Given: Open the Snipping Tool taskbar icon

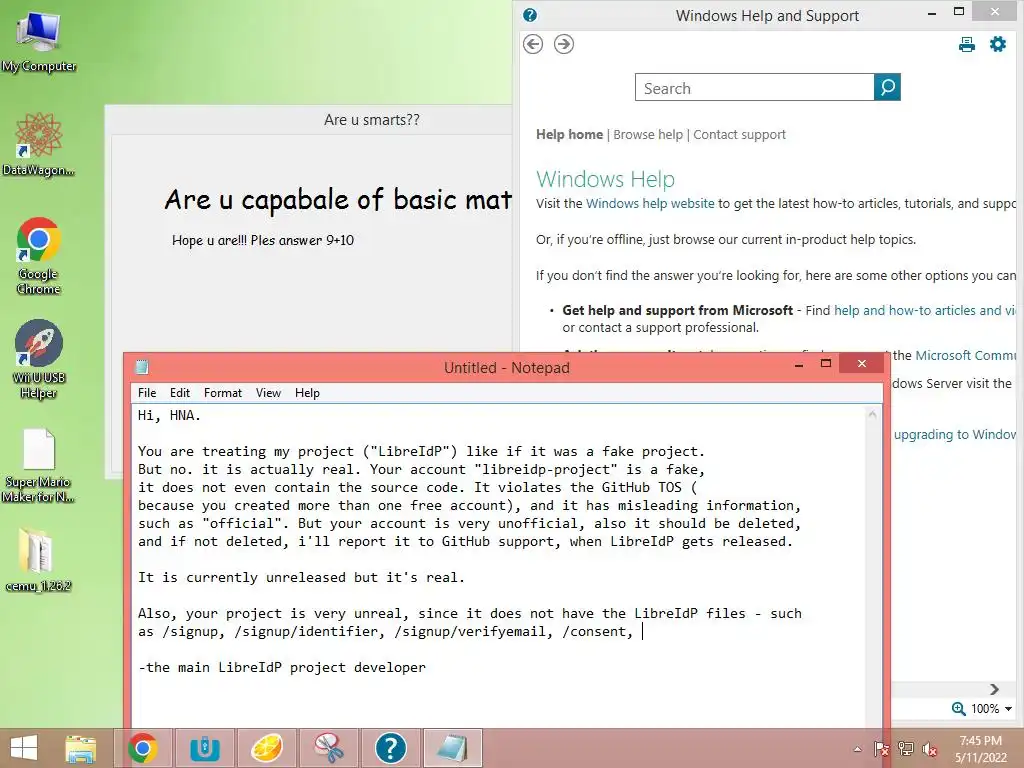Looking at the screenshot, I should point(328,748).
